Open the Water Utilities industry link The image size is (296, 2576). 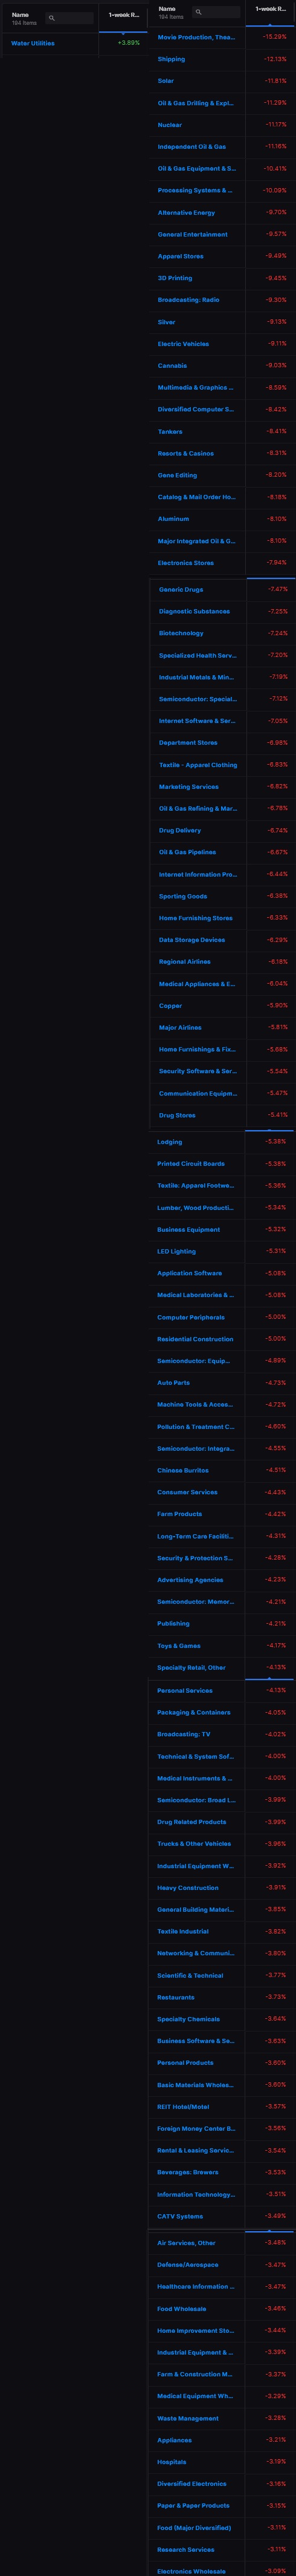click(33, 43)
